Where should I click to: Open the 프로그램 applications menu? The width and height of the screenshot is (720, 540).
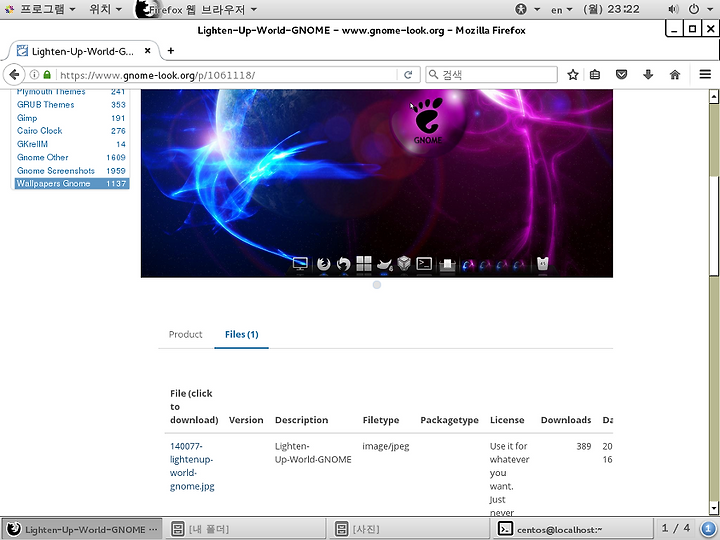(x=41, y=9)
